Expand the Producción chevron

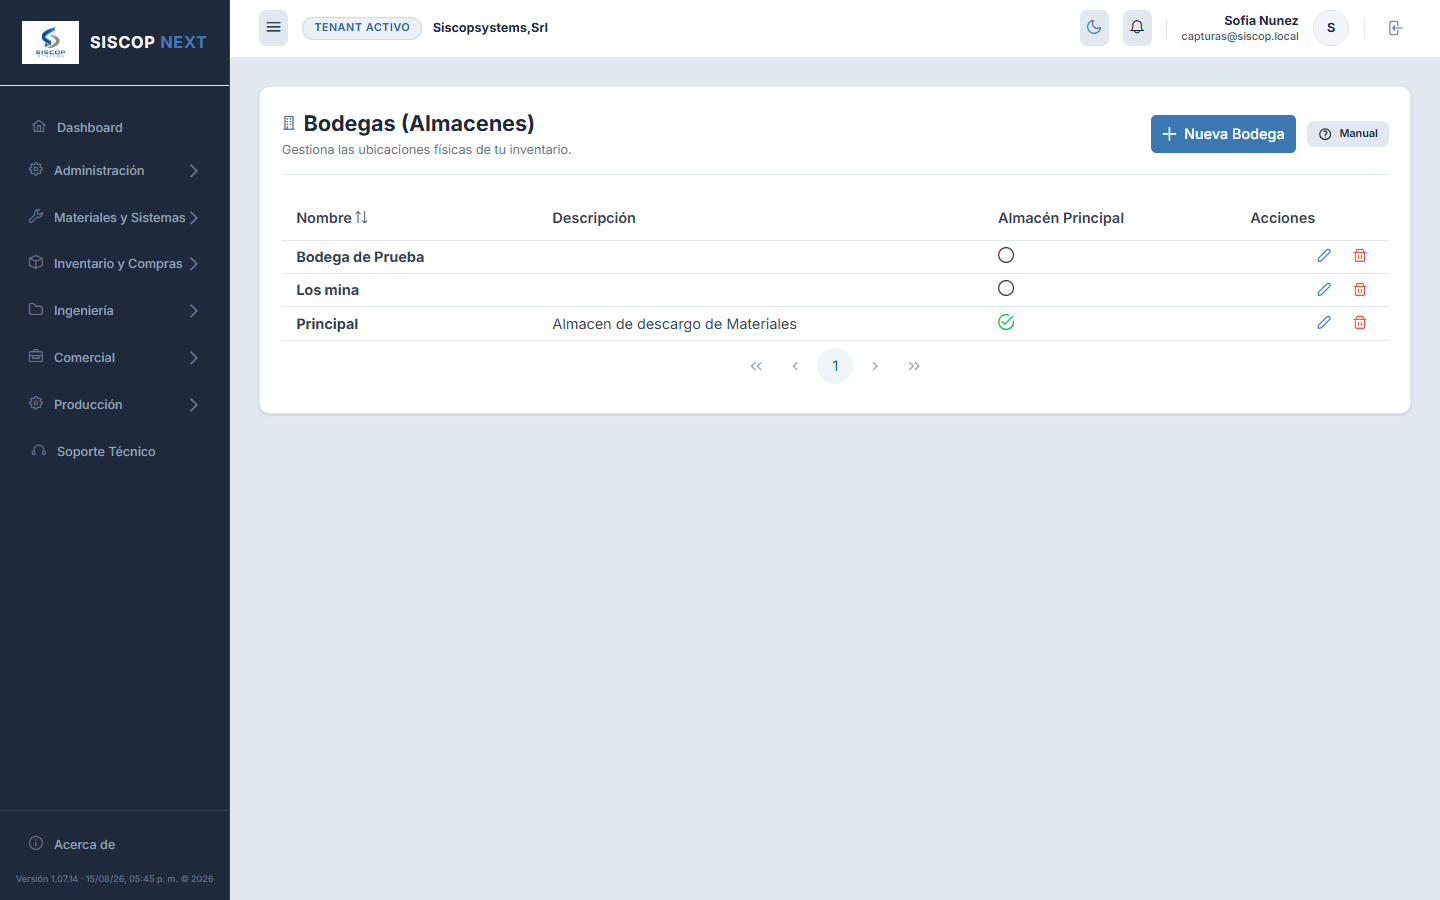pyautogui.click(x=194, y=405)
